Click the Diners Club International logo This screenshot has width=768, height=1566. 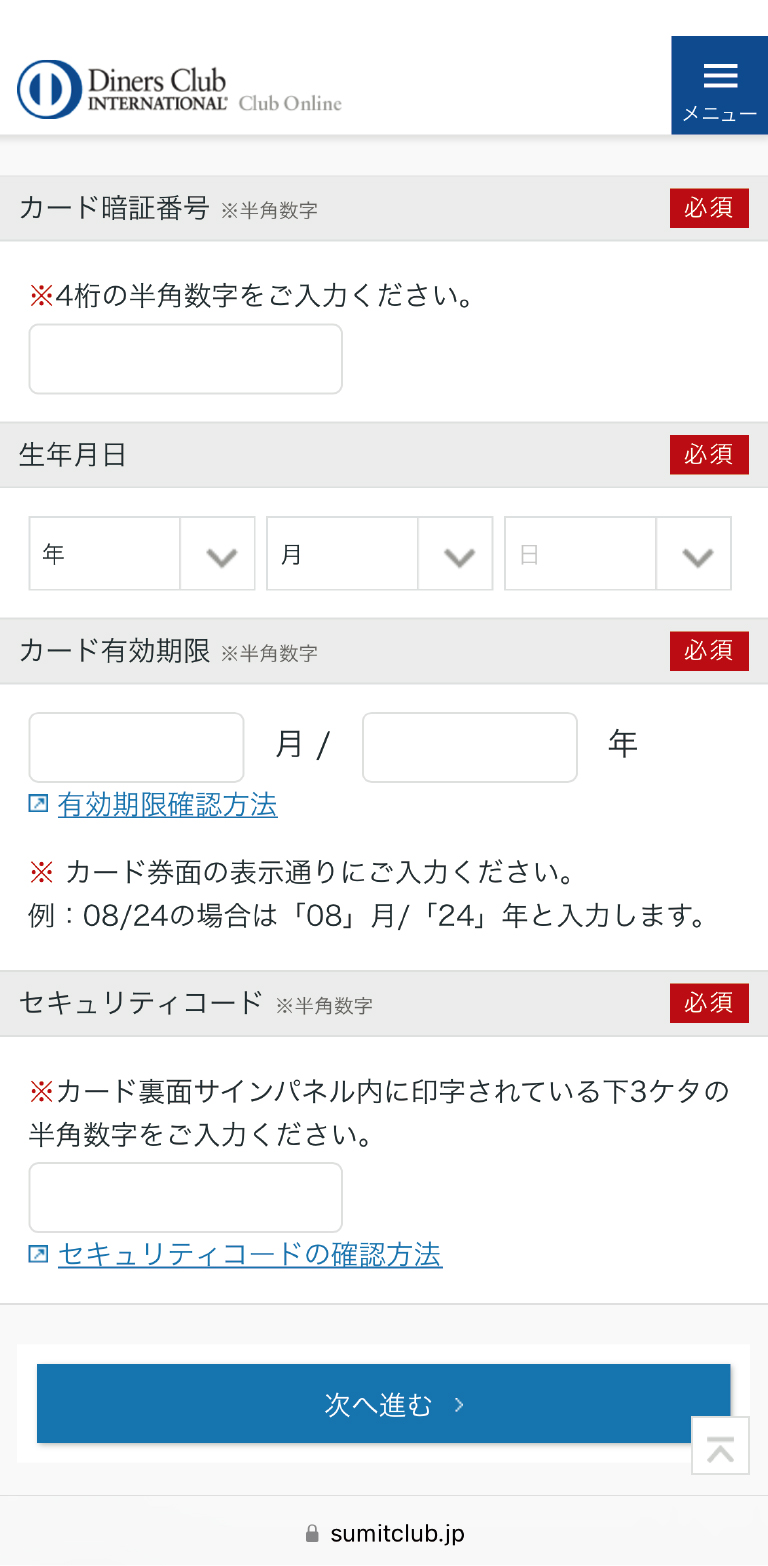(122, 89)
